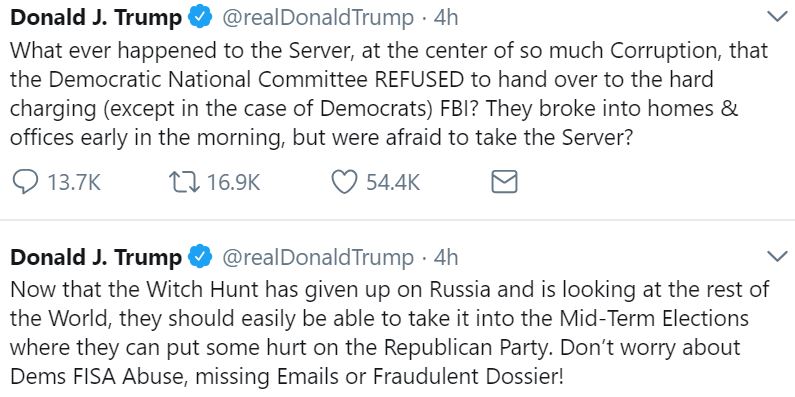This screenshot has height=397, width=795.
Task: Click the verified badge on the first tweet
Action: click(x=200, y=18)
